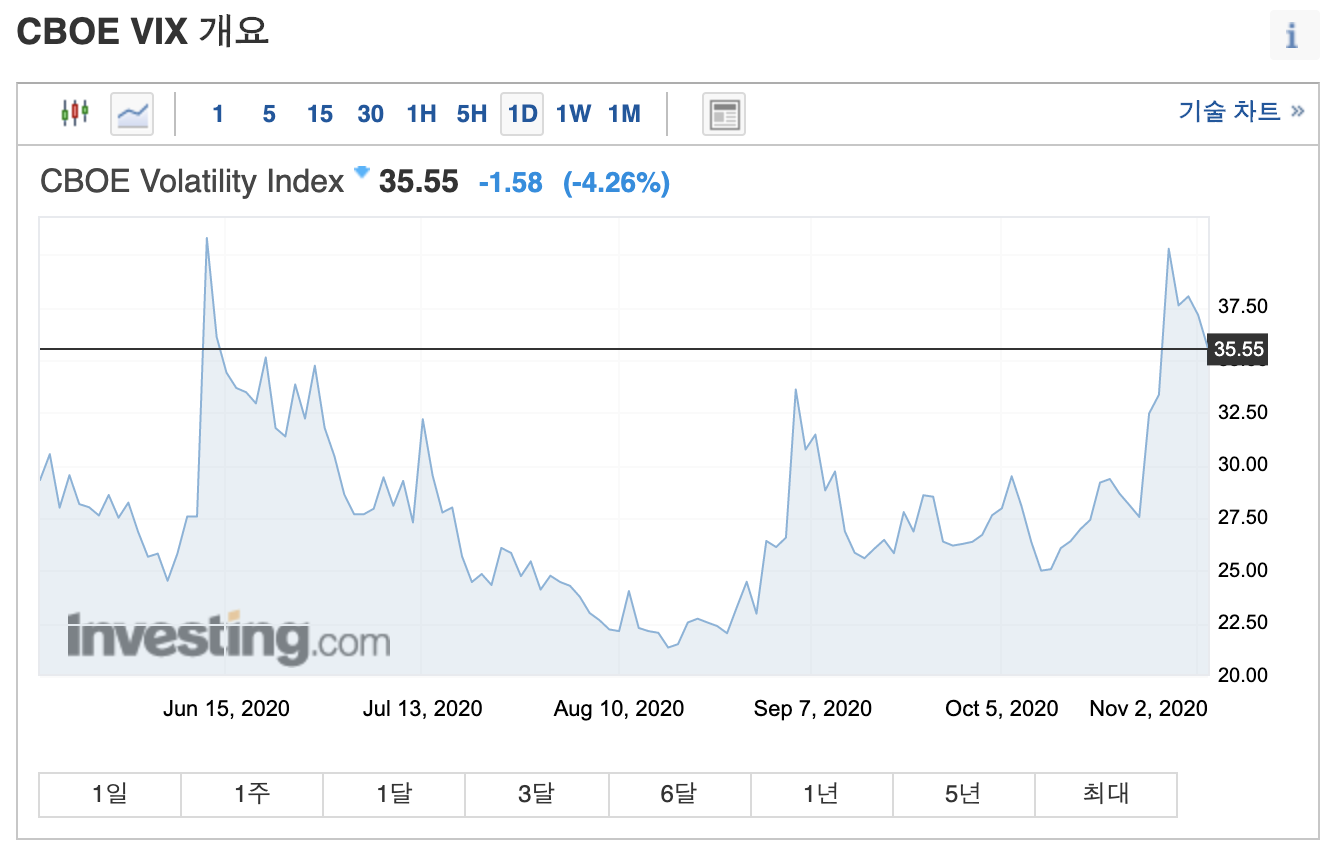Show the 1주 time range
This screenshot has width=1338, height=854.
coord(252,794)
